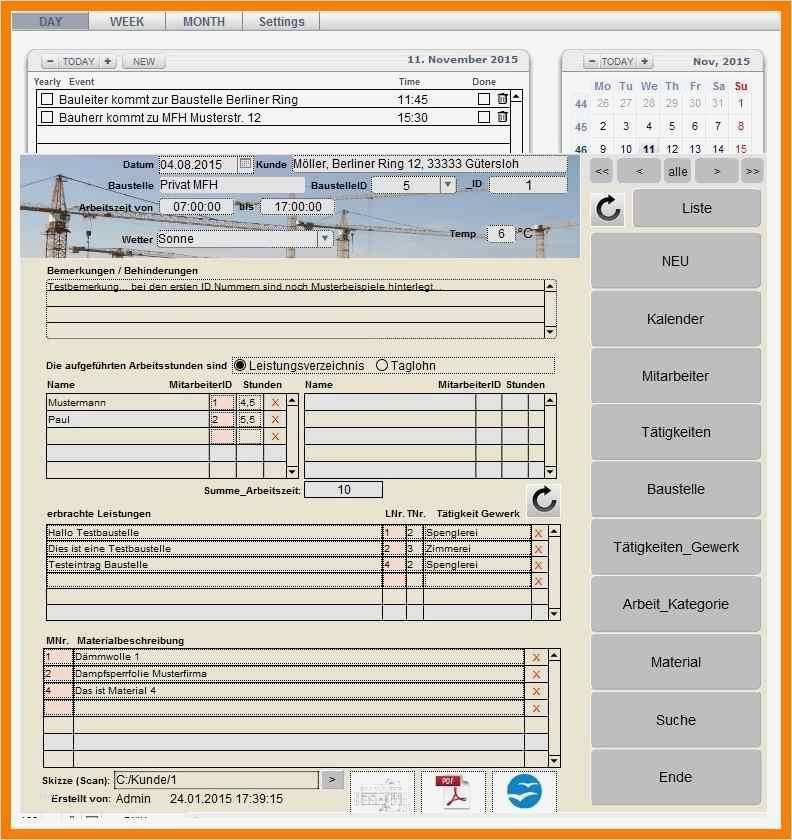Delete the Testeintrag Baustelle entry
This screenshot has width=792, height=840.
[x=539, y=565]
